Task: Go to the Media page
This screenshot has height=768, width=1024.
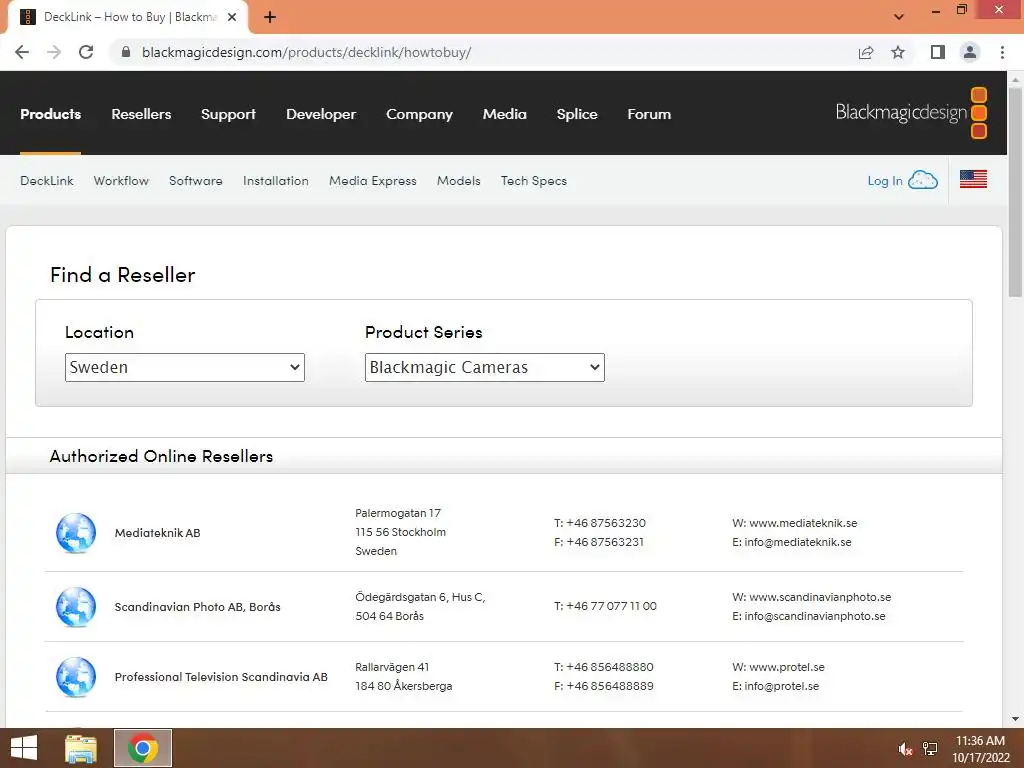Action: [505, 114]
